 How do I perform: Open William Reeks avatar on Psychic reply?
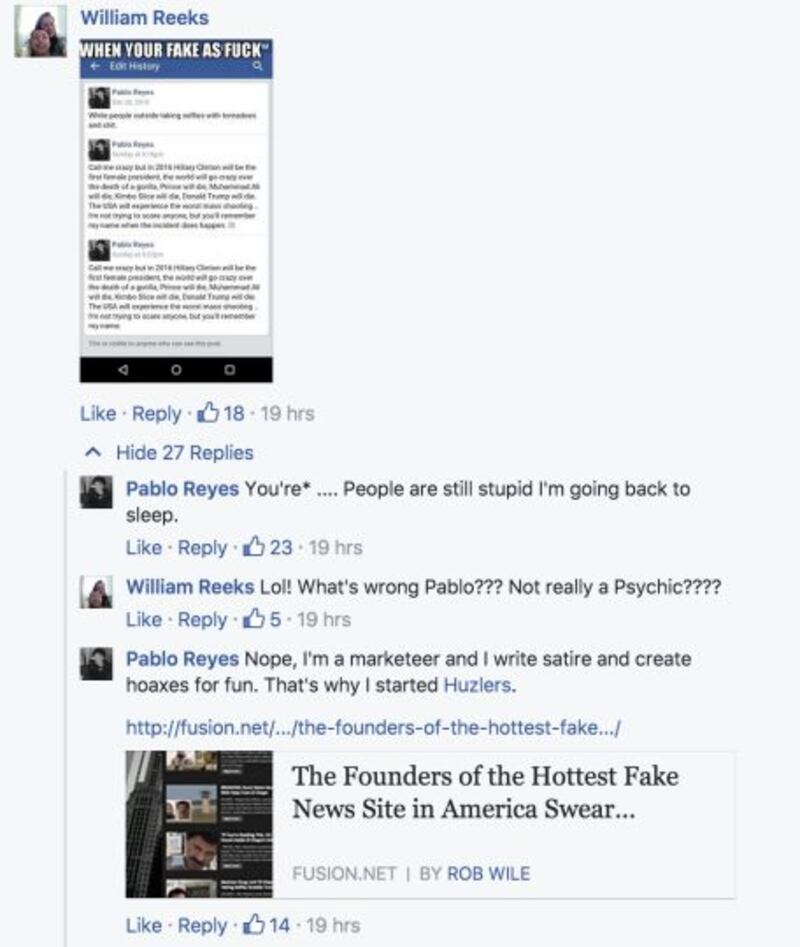tap(96, 591)
